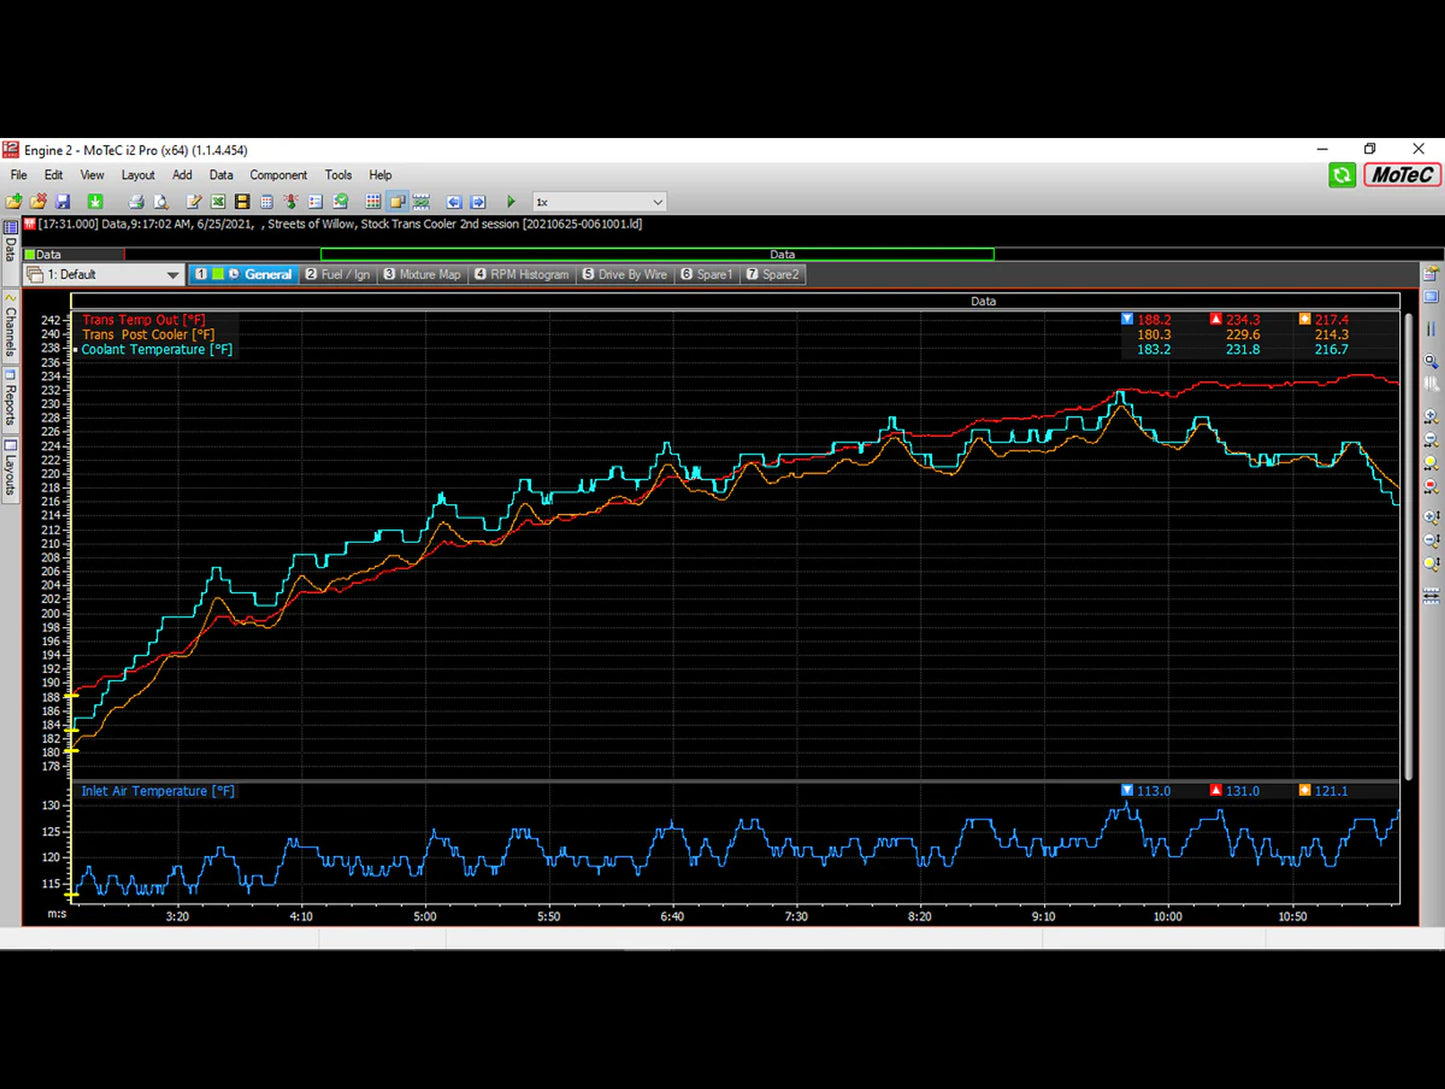Click the blue left arrow toolbar icon
The height and width of the screenshot is (1089, 1445).
pyautogui.click(x=454, y=202)
